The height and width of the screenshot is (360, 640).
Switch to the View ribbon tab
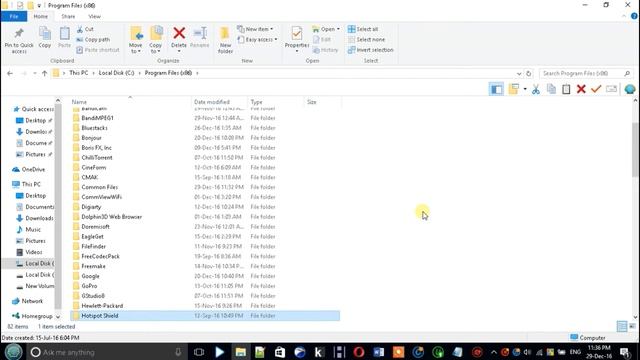pyautogui.click(x=94, y=16)
